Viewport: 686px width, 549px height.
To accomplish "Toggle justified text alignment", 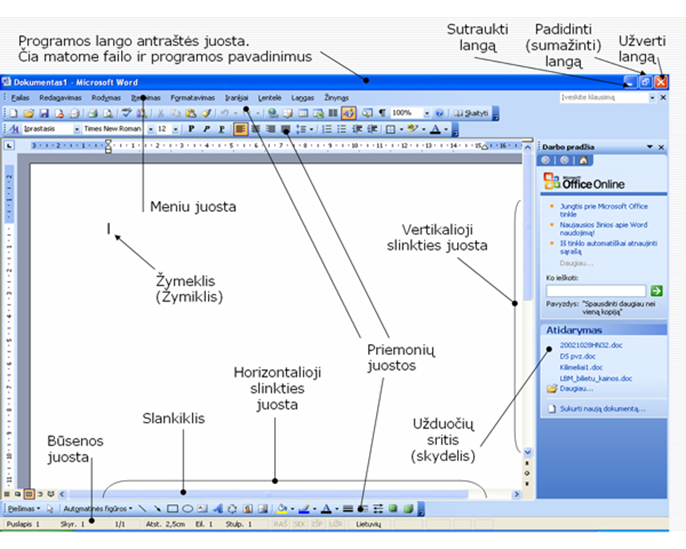I will [x=286, y=129].
